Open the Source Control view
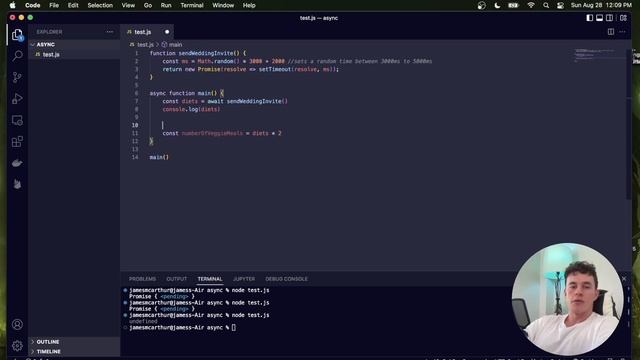The image size is (640, 360). [x=17, y=77]
